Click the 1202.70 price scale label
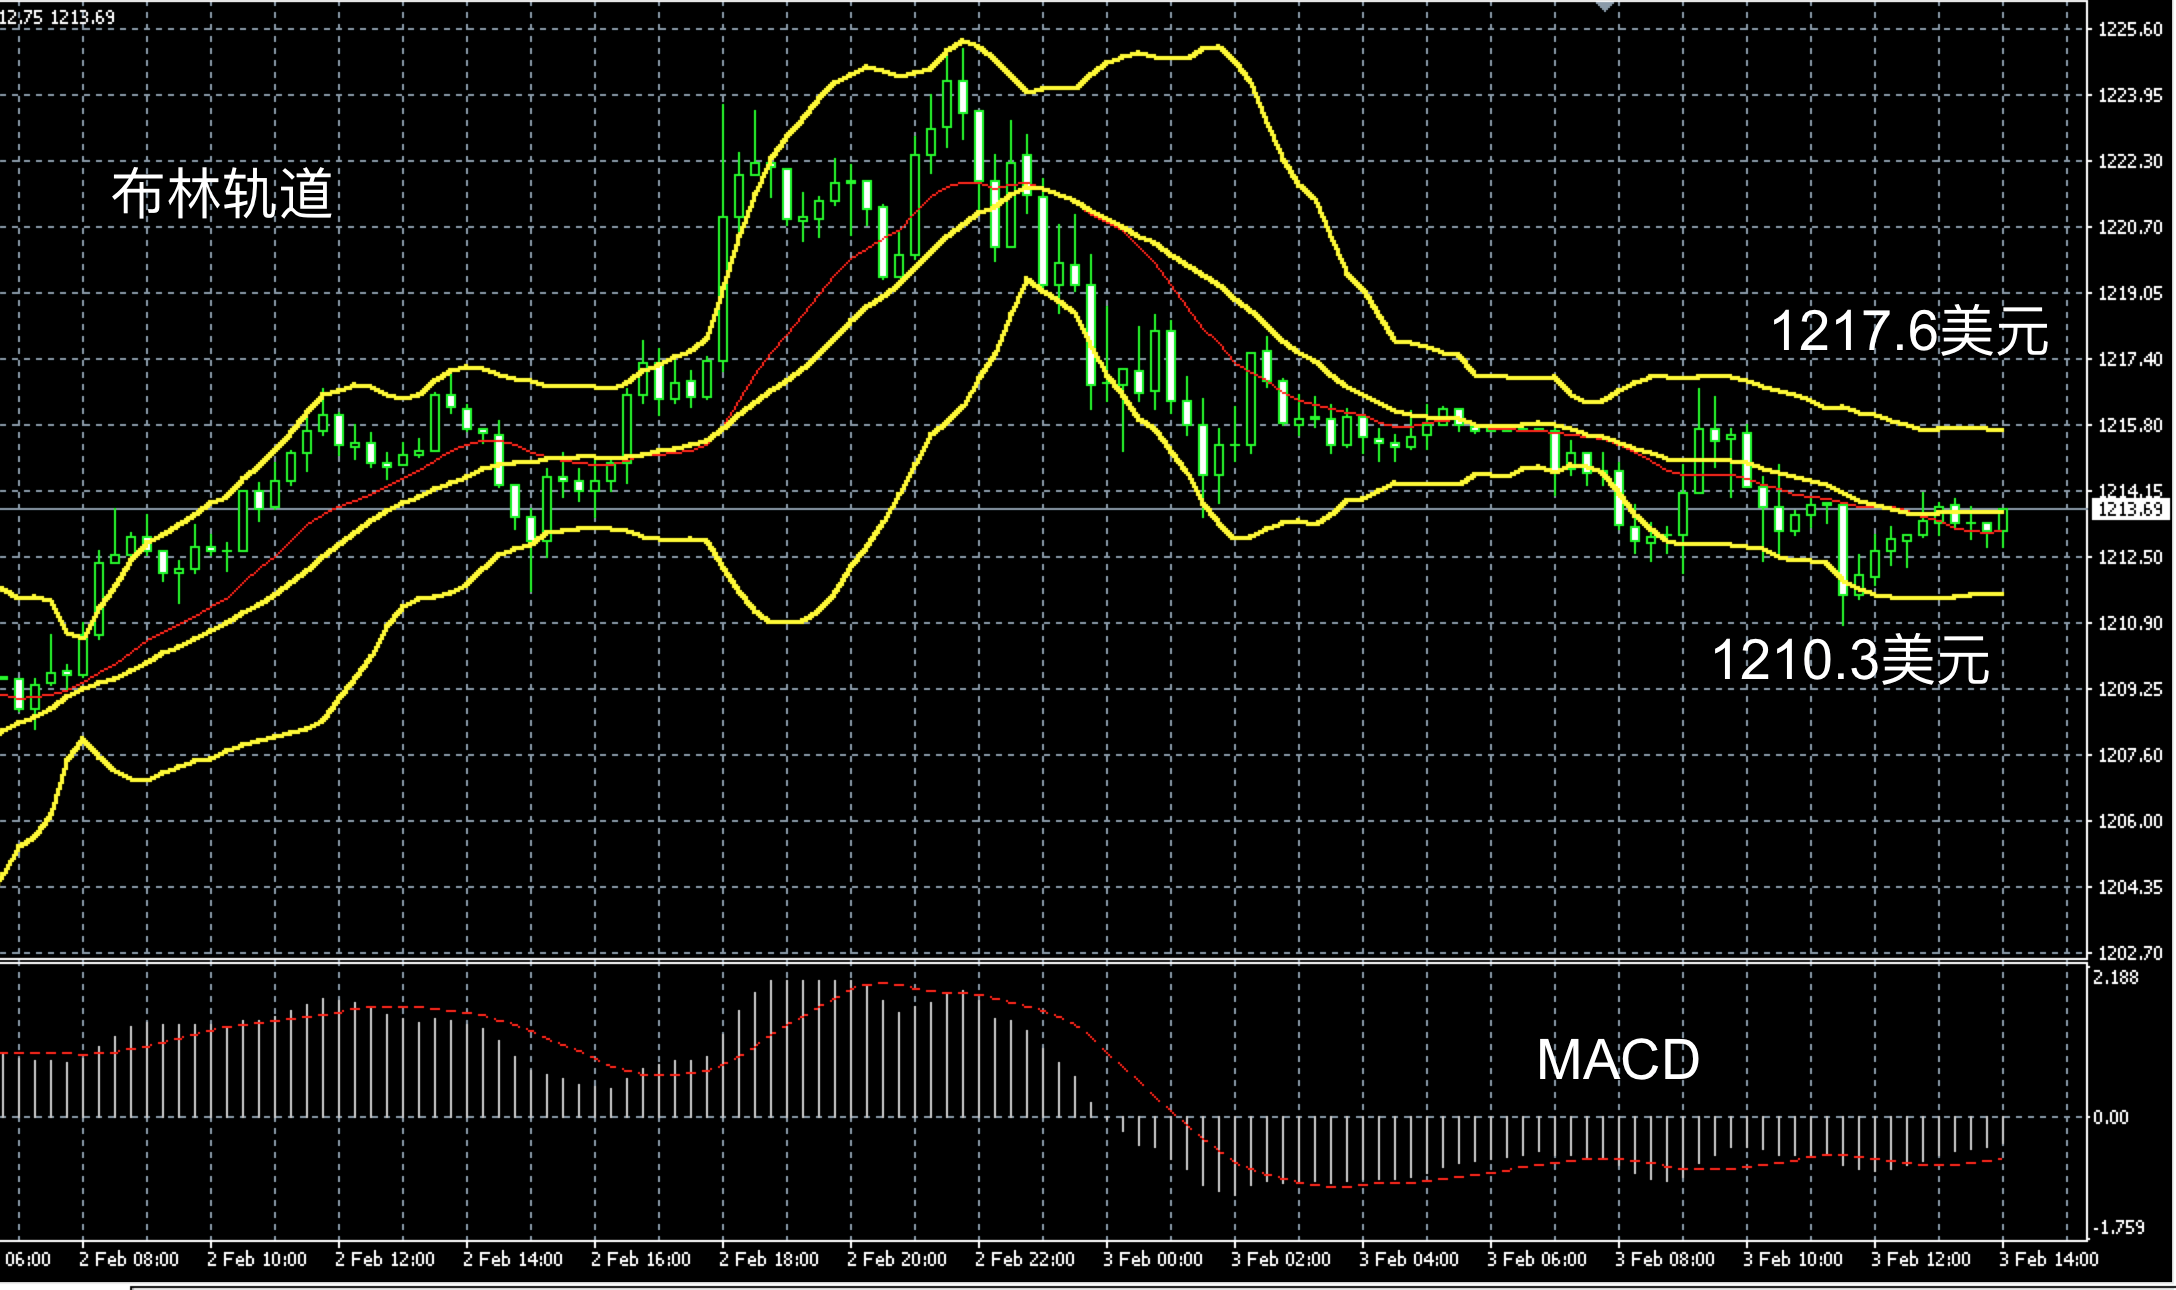Image resolution: width=2176 pixels, height=1290 pixels. [2129, 953]
